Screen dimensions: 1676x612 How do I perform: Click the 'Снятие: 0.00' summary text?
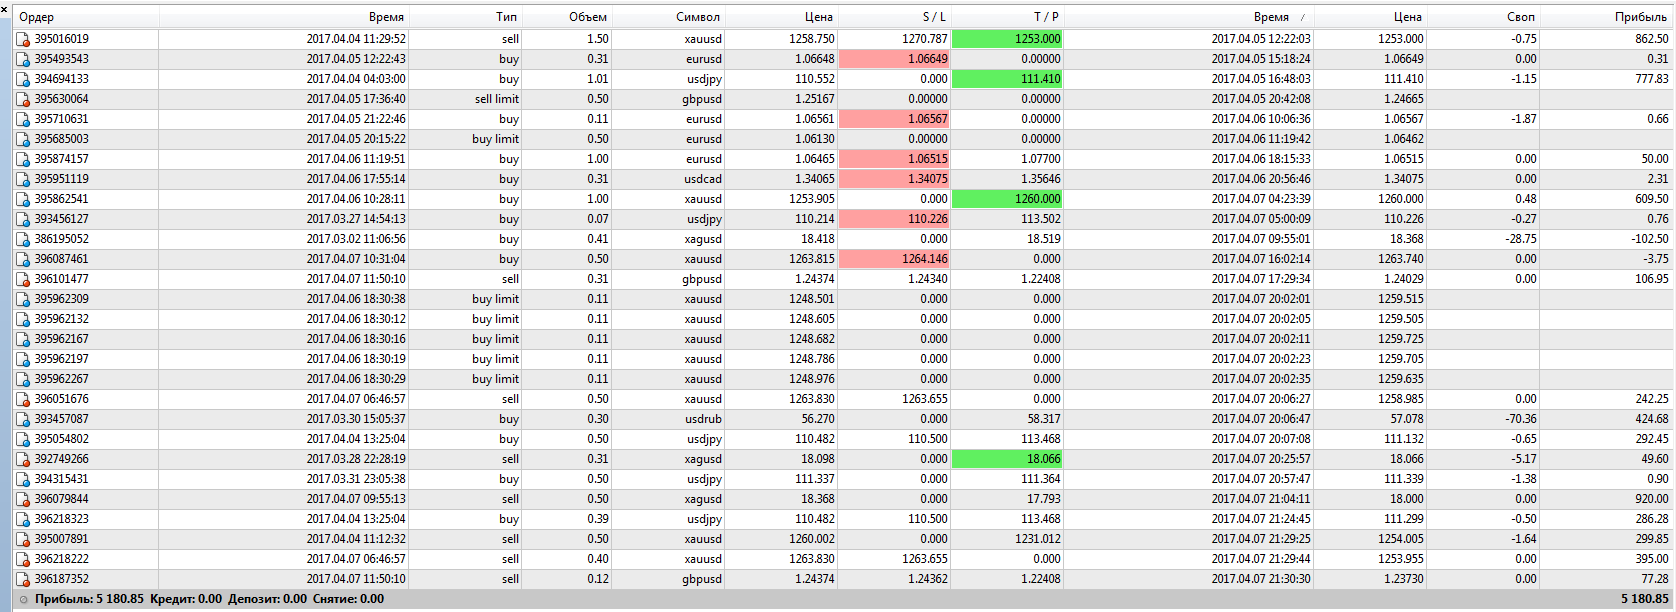pyautogui.click(x=348, y=599)
